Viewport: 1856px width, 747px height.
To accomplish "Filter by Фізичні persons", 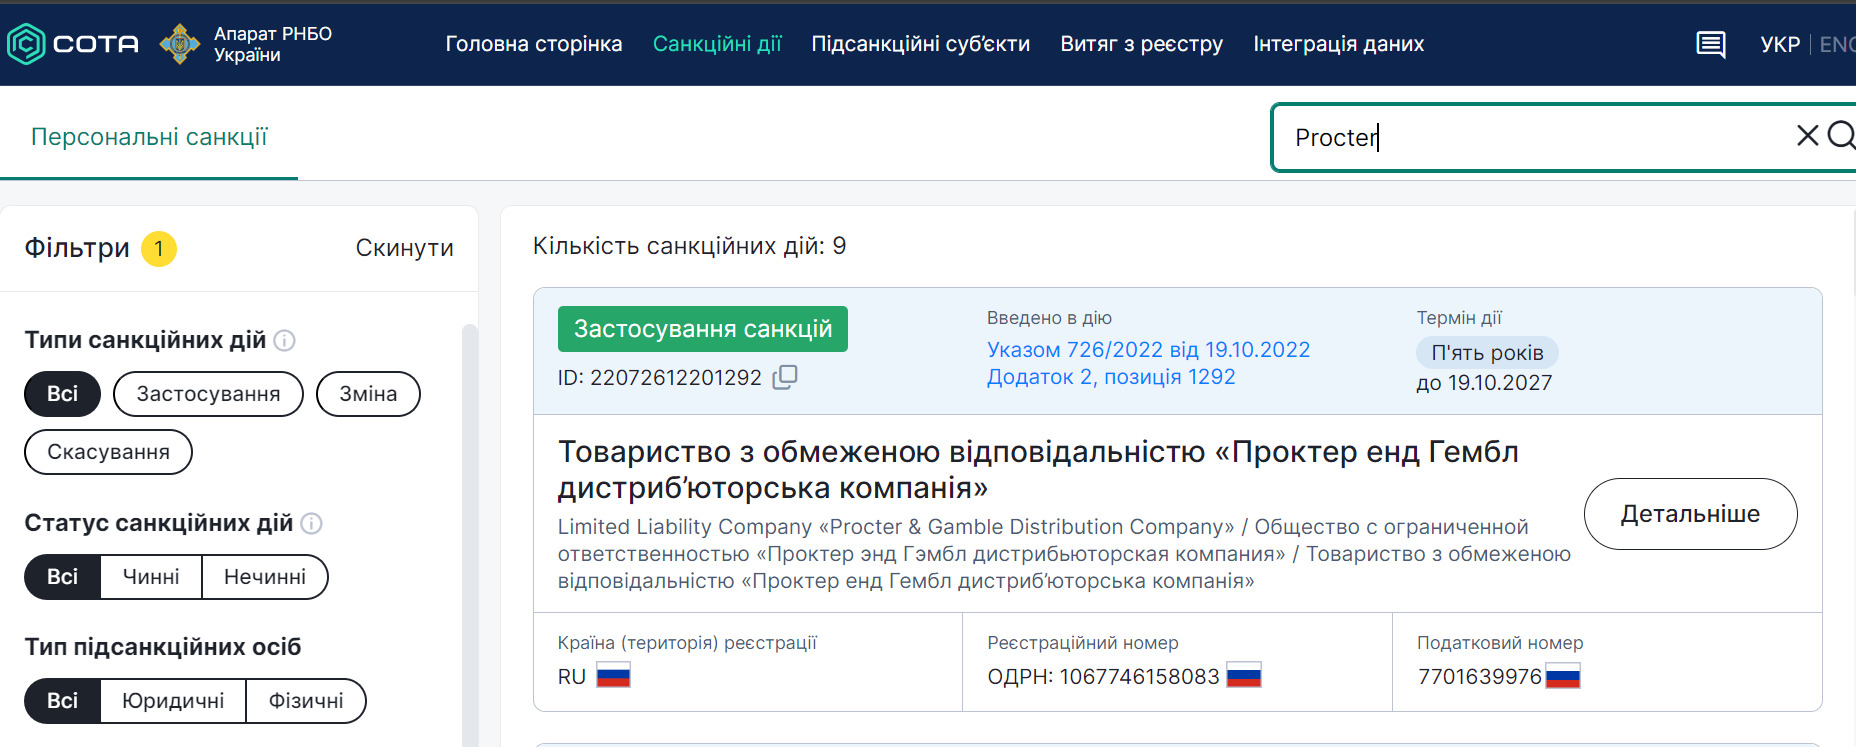I will [306, 701].
